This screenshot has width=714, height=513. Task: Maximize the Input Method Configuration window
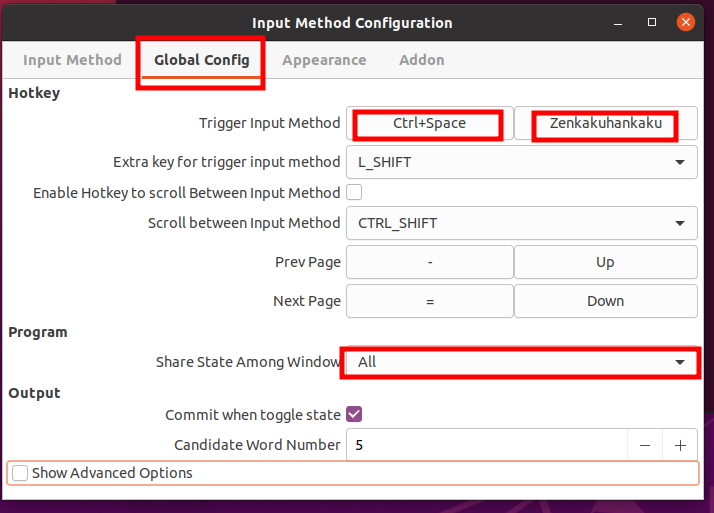click(652, 22)
